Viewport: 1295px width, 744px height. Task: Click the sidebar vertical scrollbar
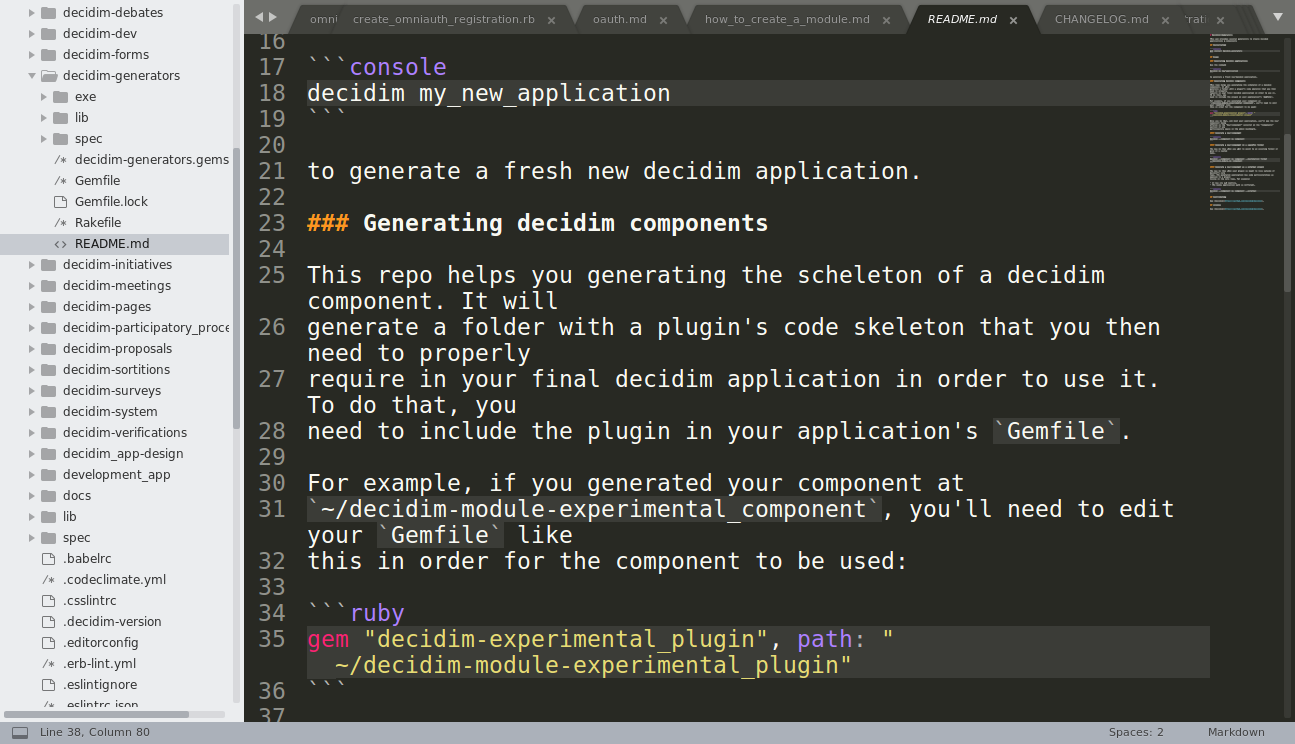tap(237, 290)
